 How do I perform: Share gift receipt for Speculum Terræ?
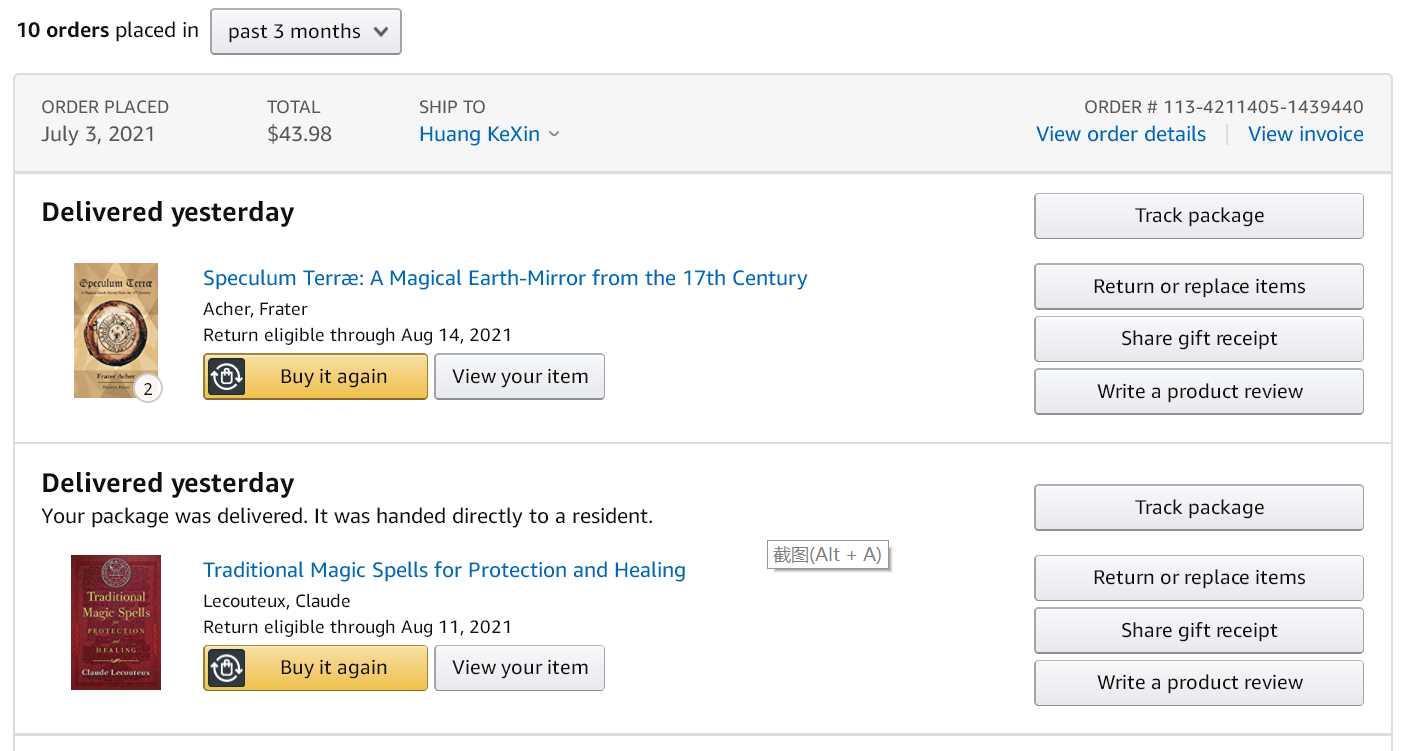tap(1198, 339)
